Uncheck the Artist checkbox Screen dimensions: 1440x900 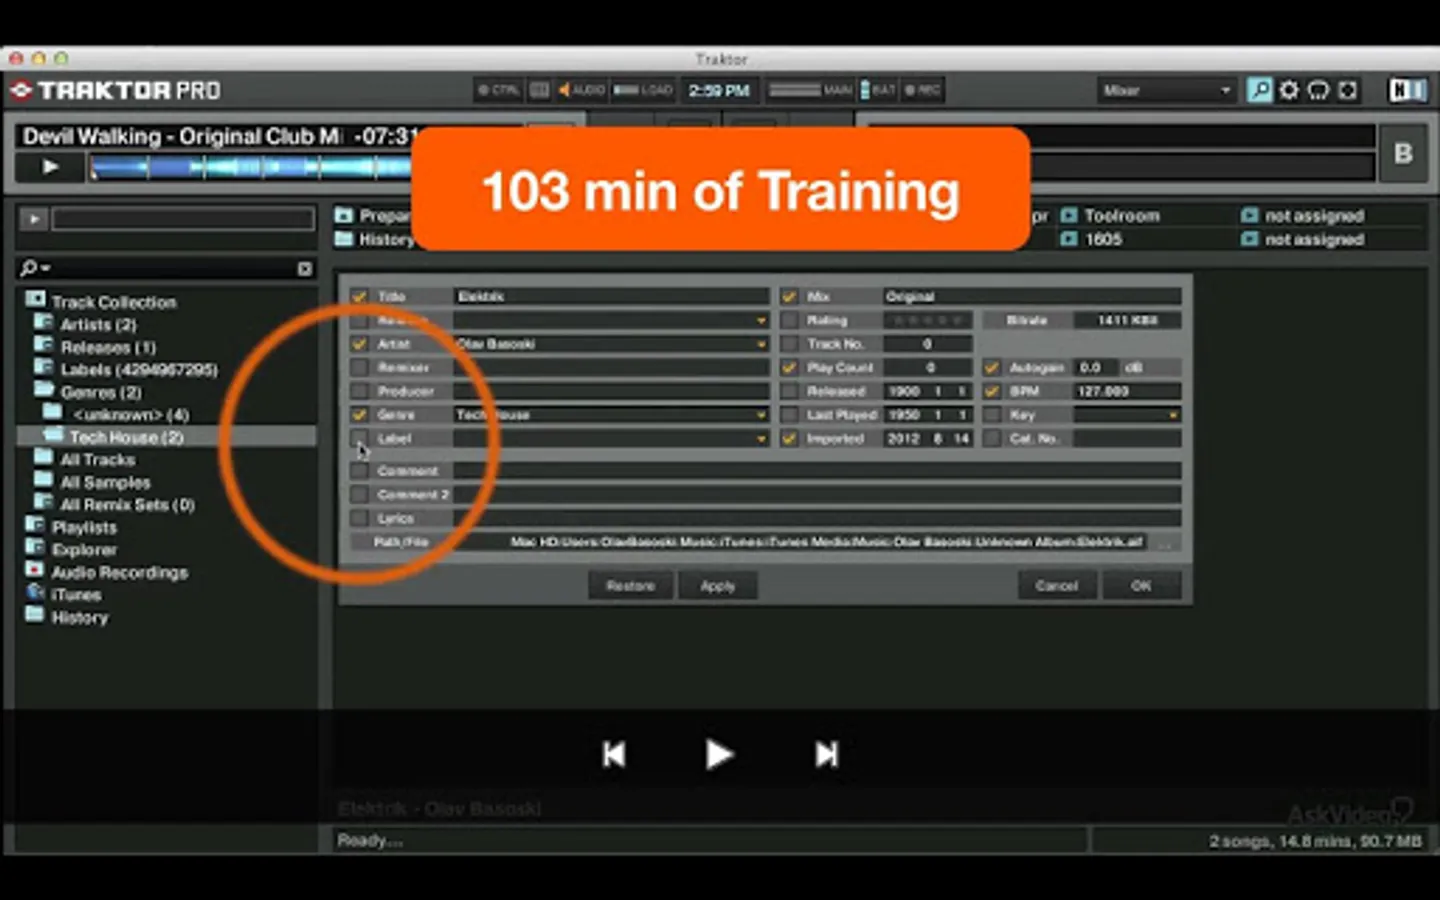point(359,343)
